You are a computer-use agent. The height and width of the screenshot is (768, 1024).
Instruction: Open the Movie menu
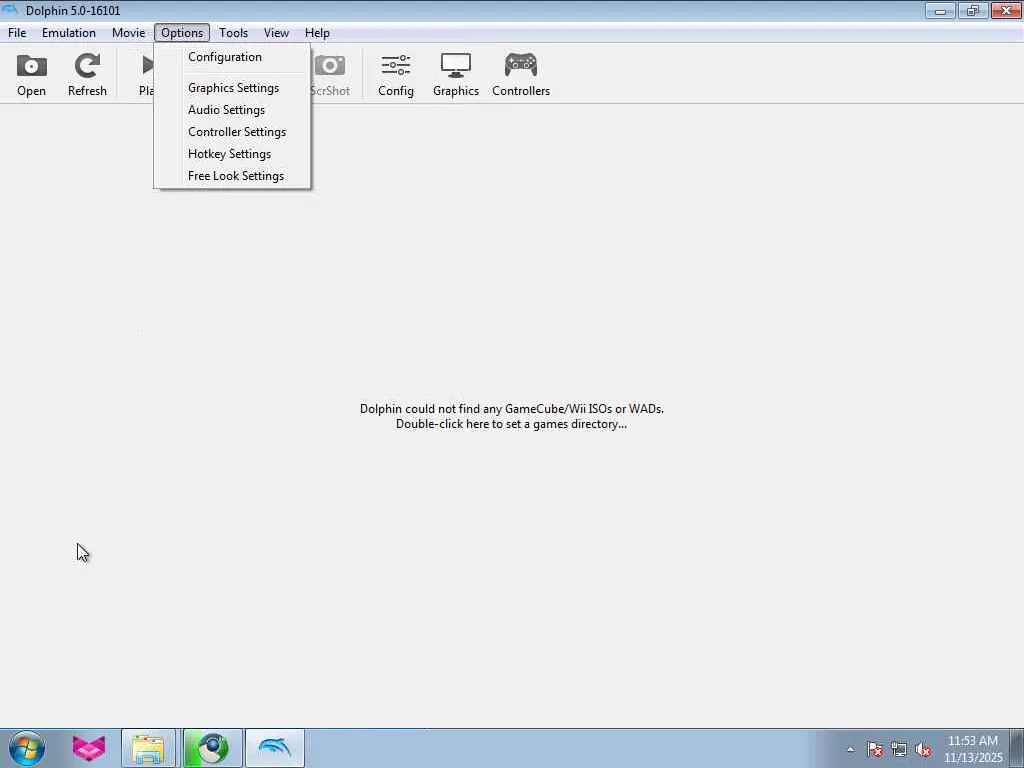point(128,33)
